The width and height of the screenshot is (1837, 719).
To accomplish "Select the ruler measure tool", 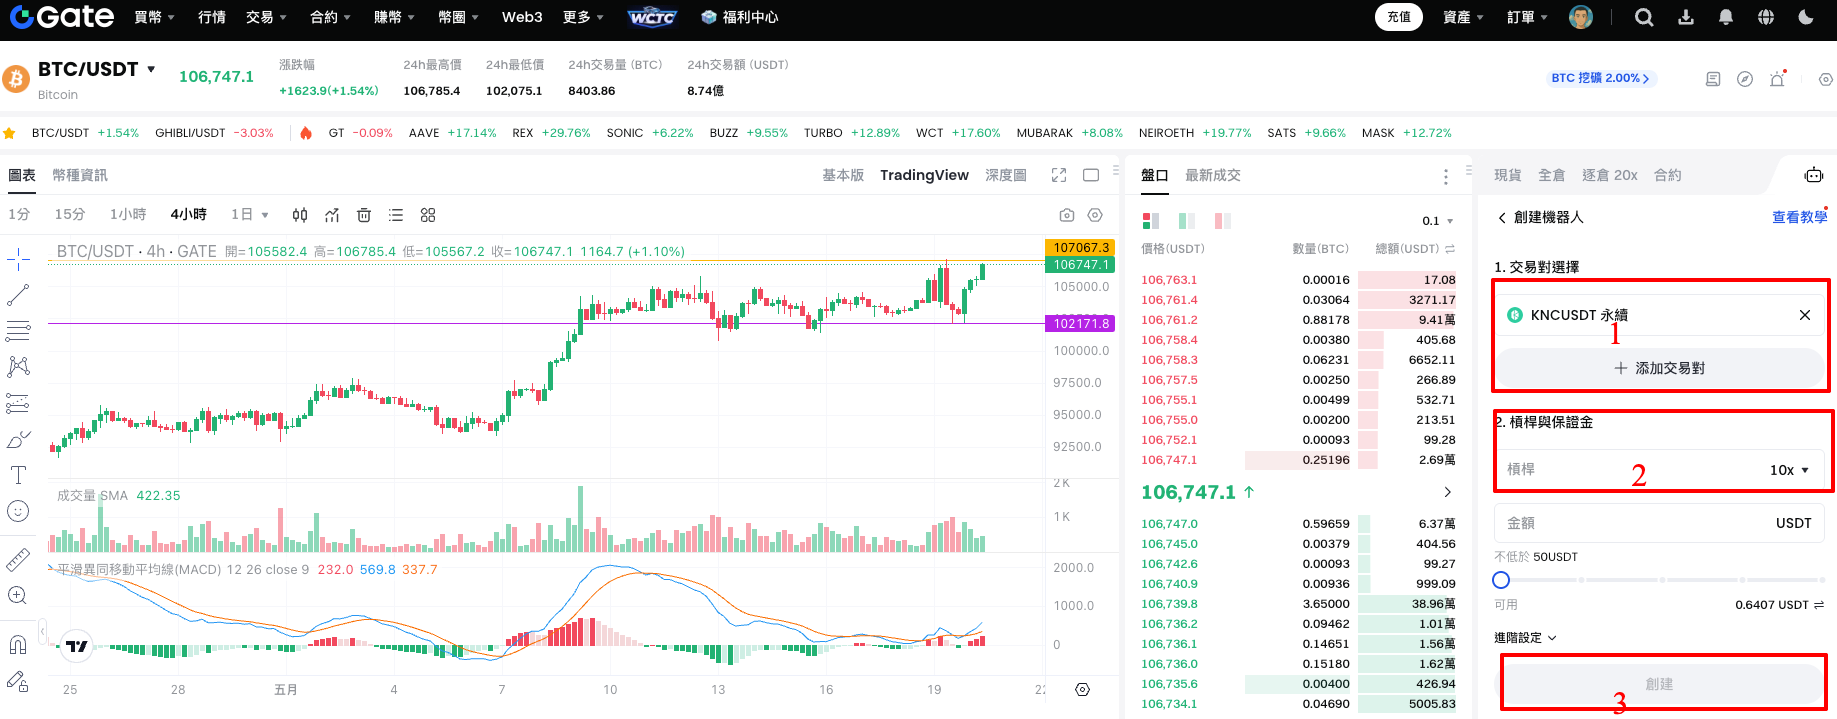I will 18,560.
